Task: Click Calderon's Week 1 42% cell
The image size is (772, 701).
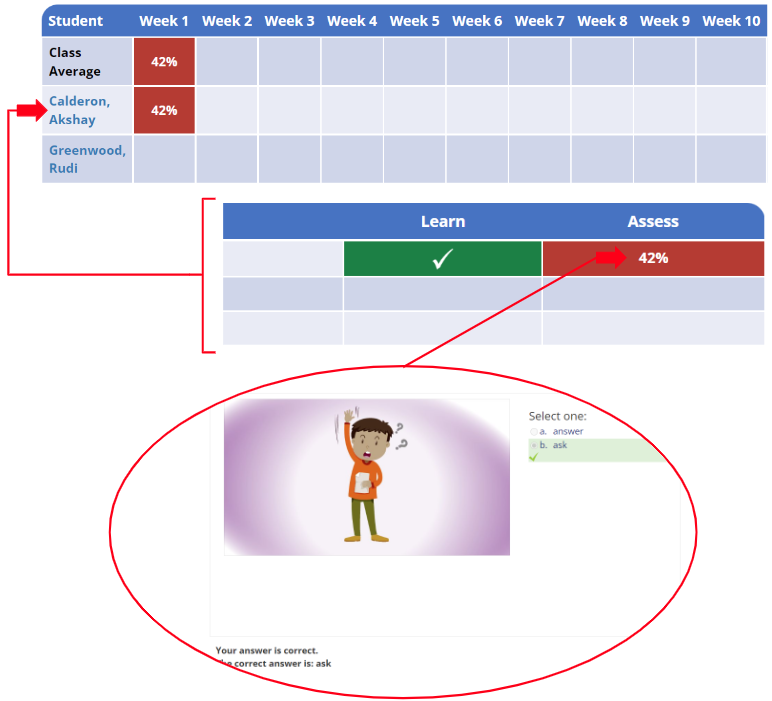Action: point(164,110)
